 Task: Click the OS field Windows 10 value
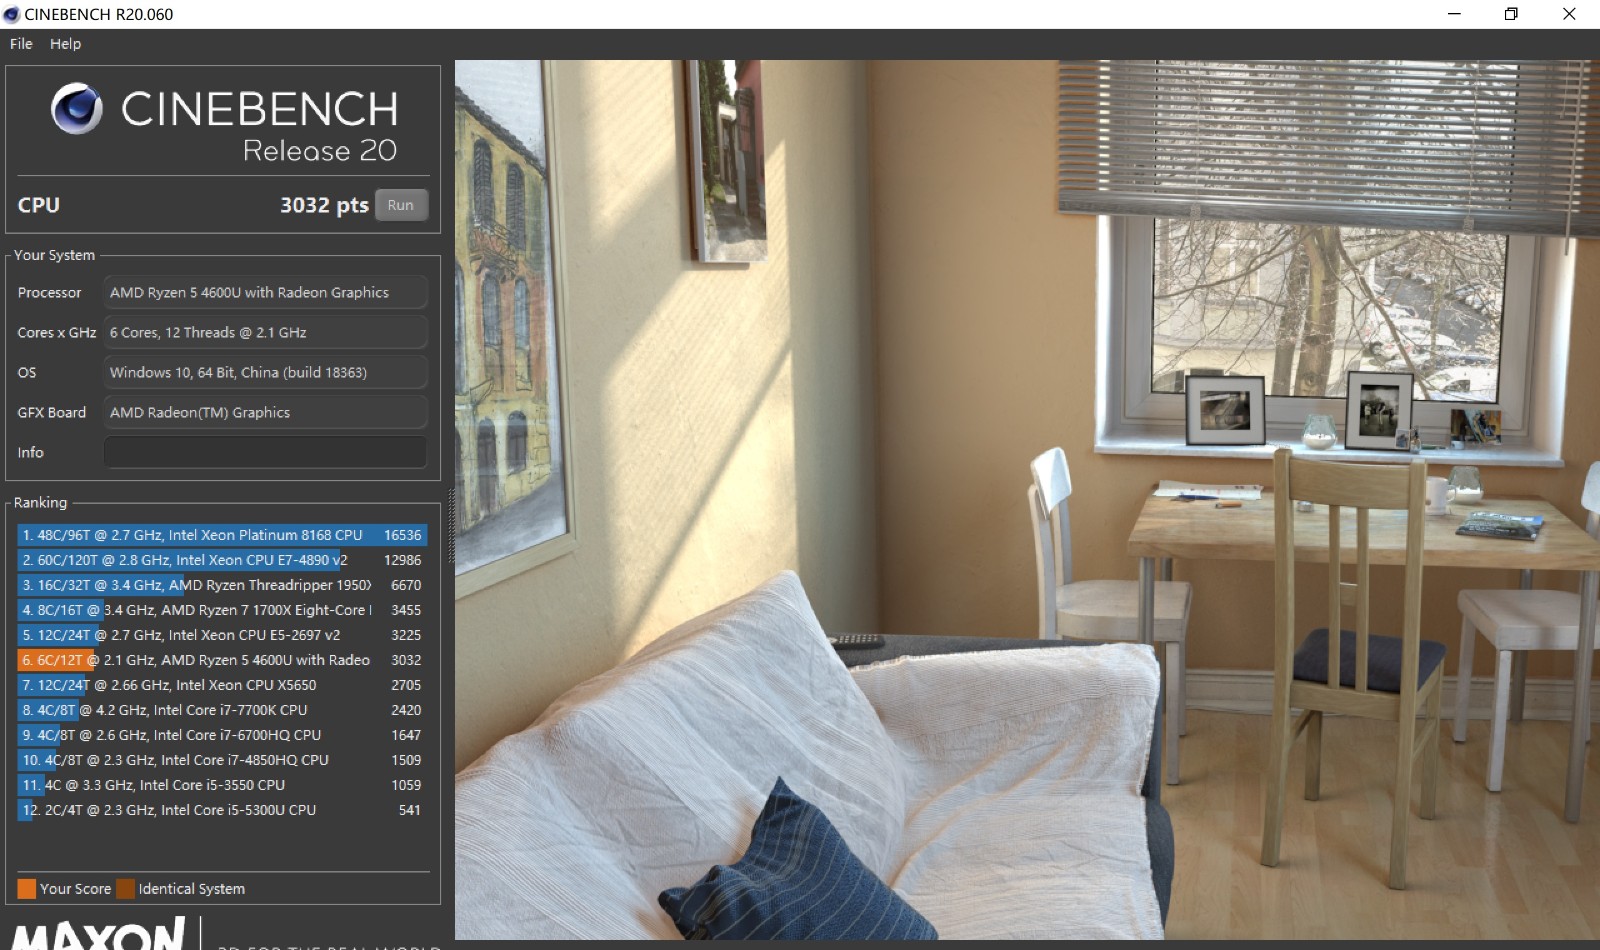pos(265,372)
